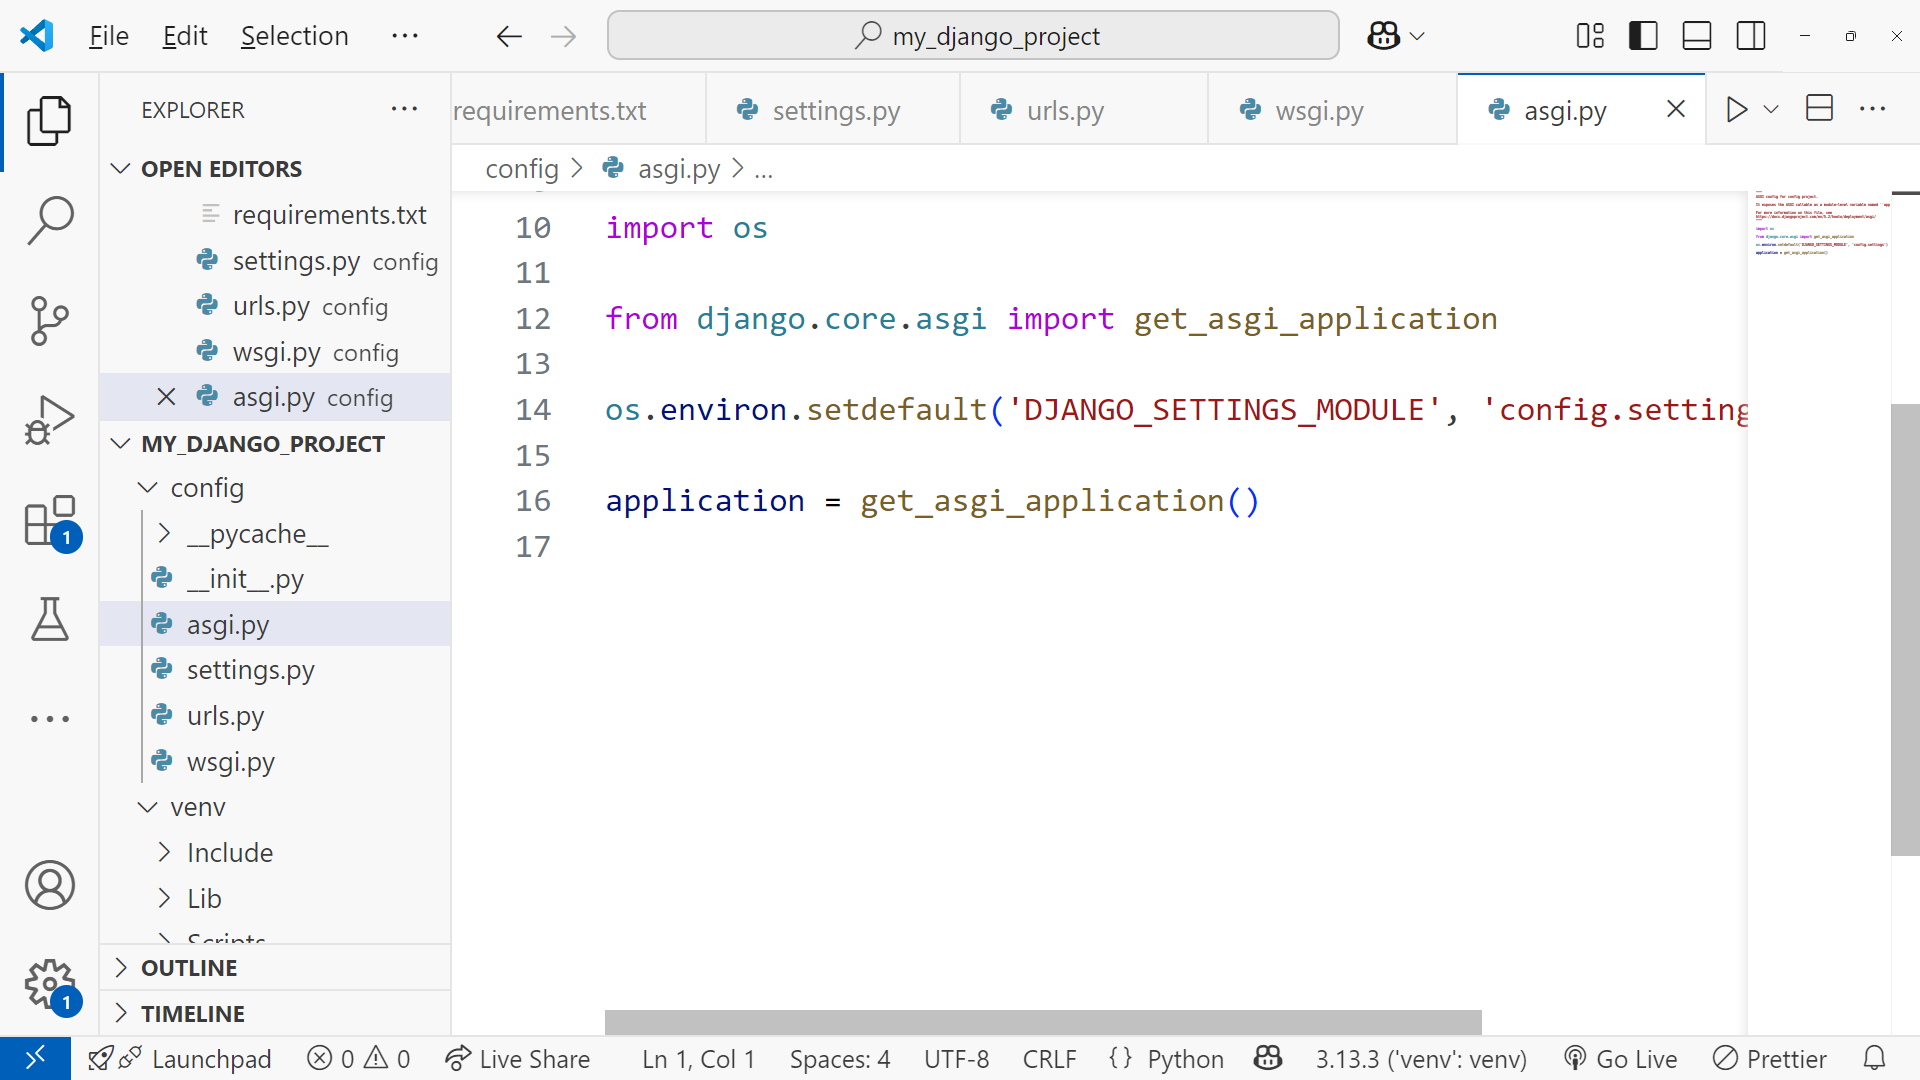Open the Selection menu
The width and height of the screenshot is (1920, 1080).
coord(294,36)
